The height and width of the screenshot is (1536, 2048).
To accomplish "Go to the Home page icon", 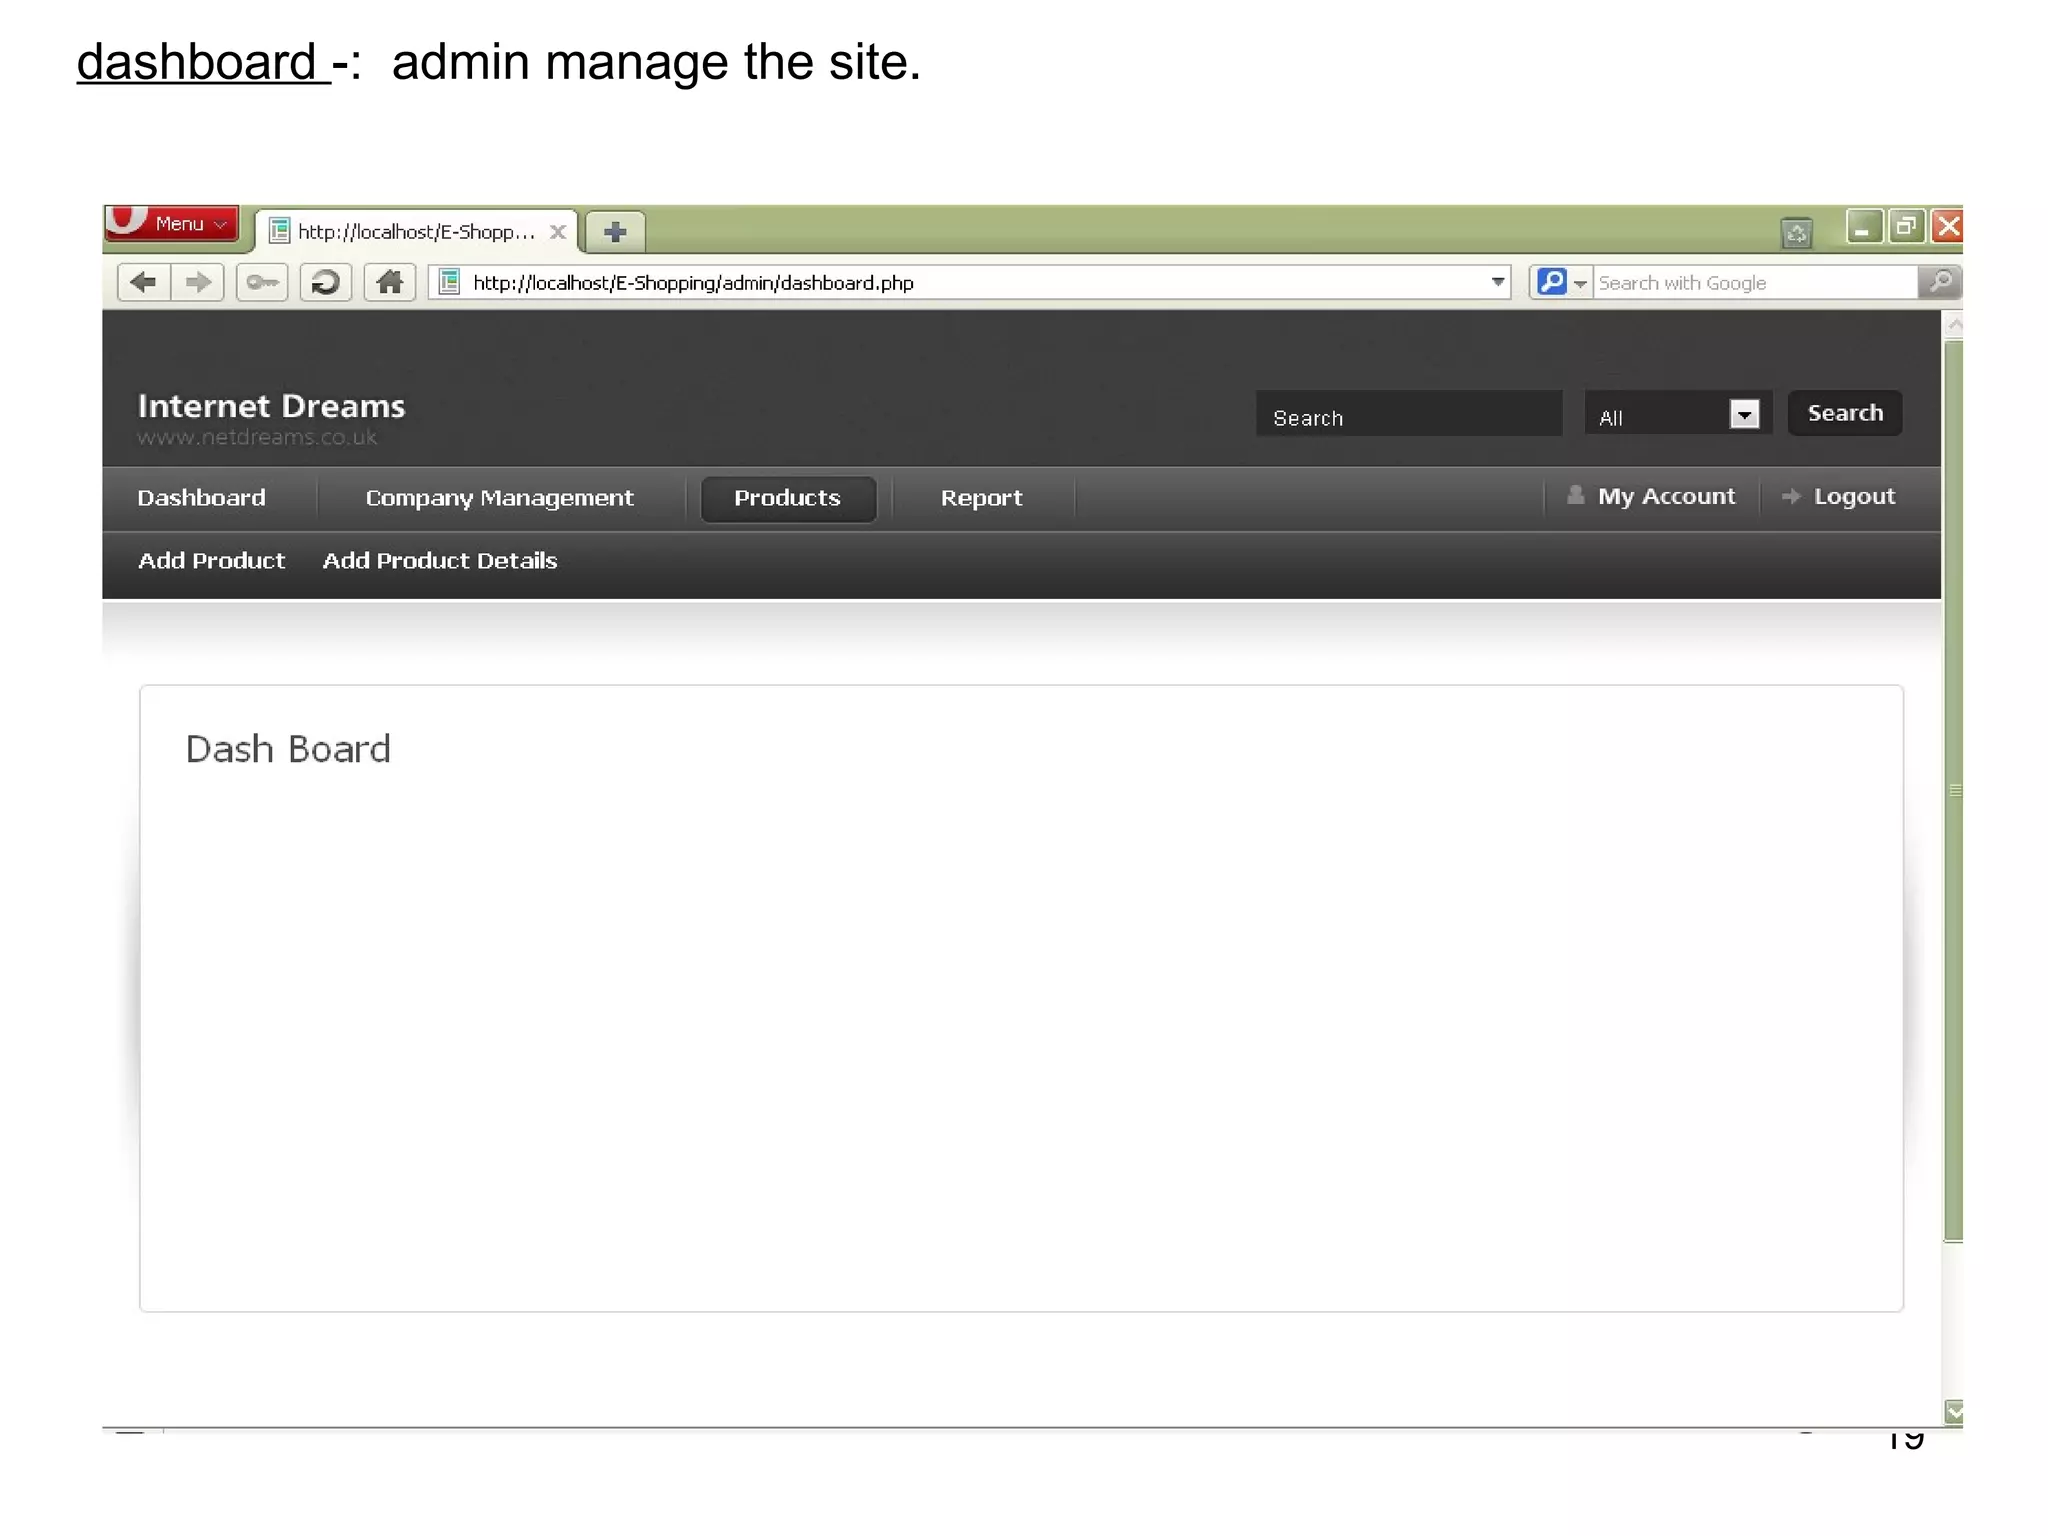I will tap(389, 282).
